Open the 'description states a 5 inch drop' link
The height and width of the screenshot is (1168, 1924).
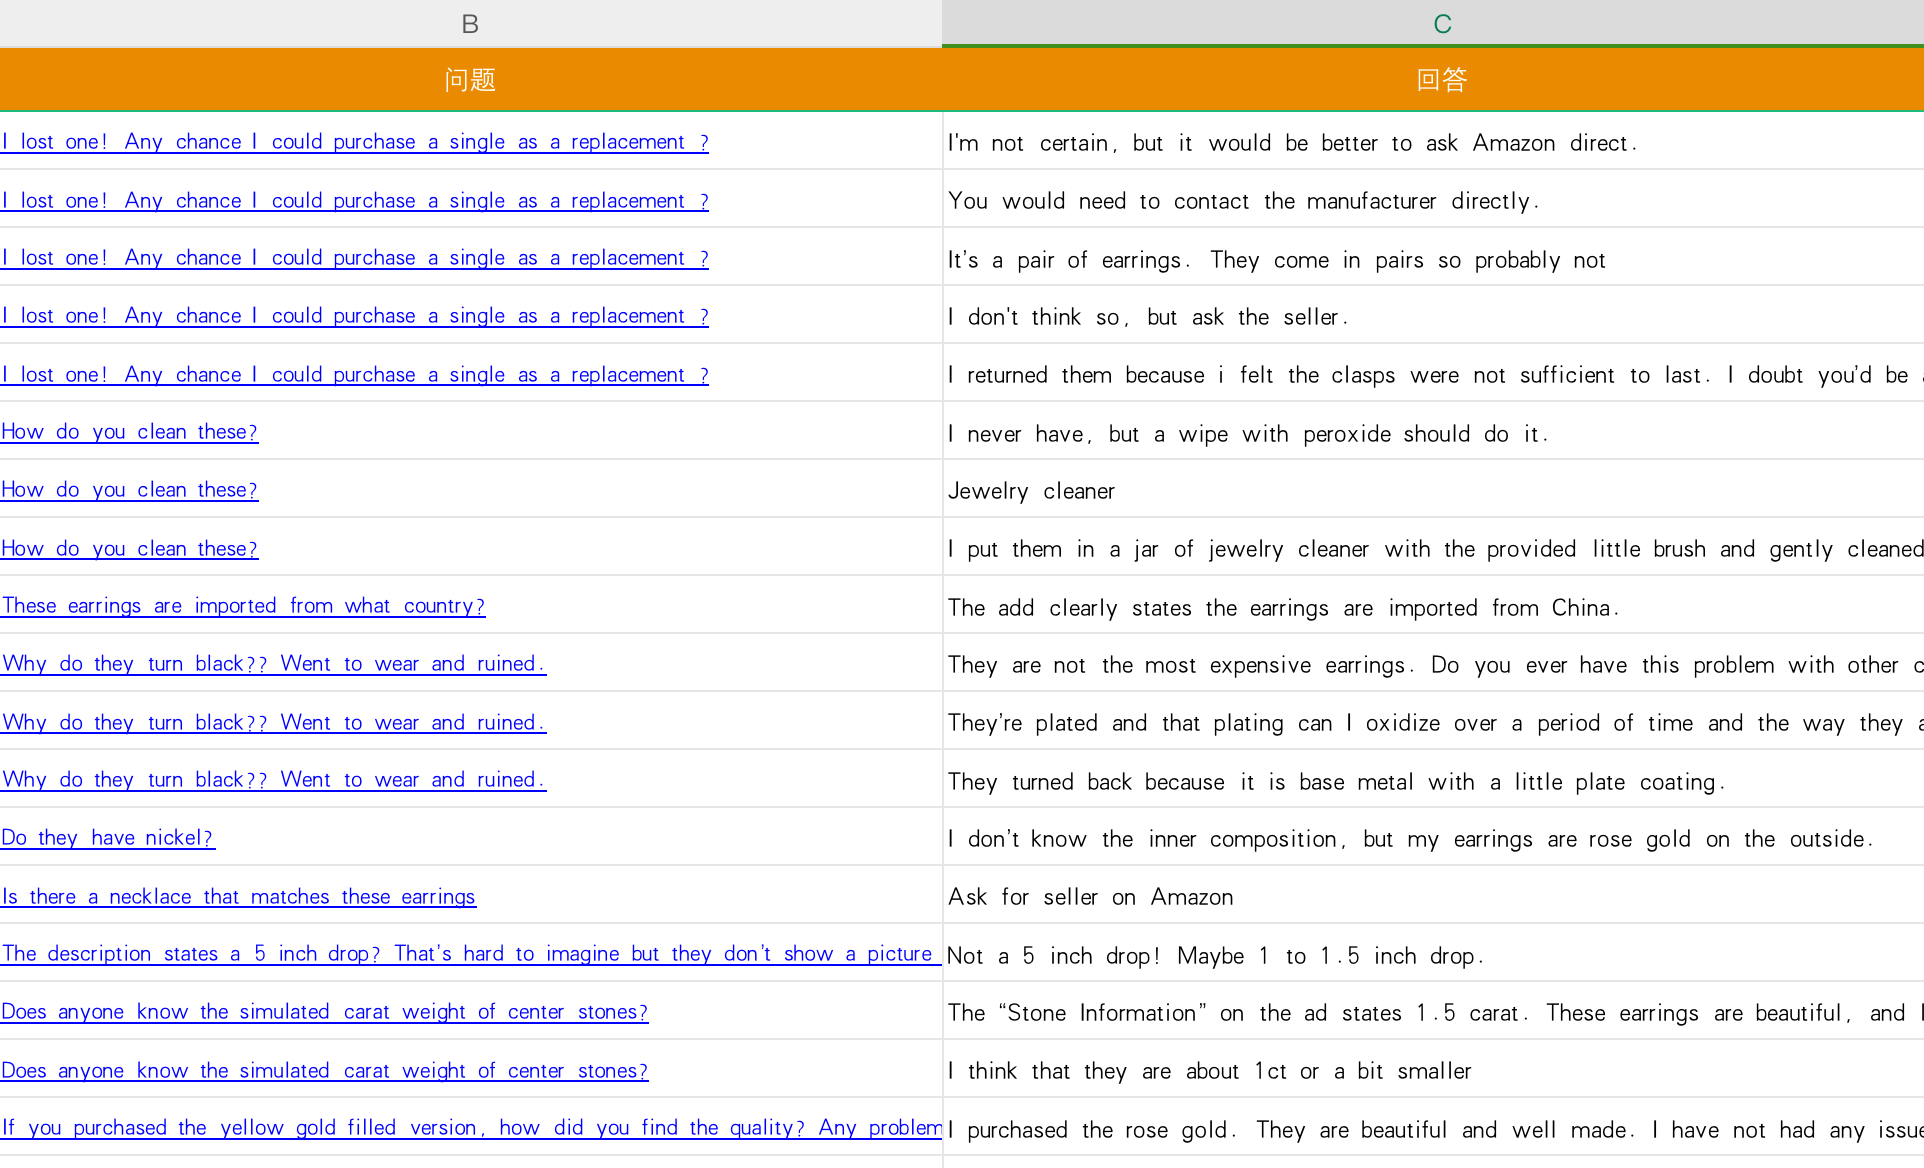pyautogui.click(x=471, y=954)
